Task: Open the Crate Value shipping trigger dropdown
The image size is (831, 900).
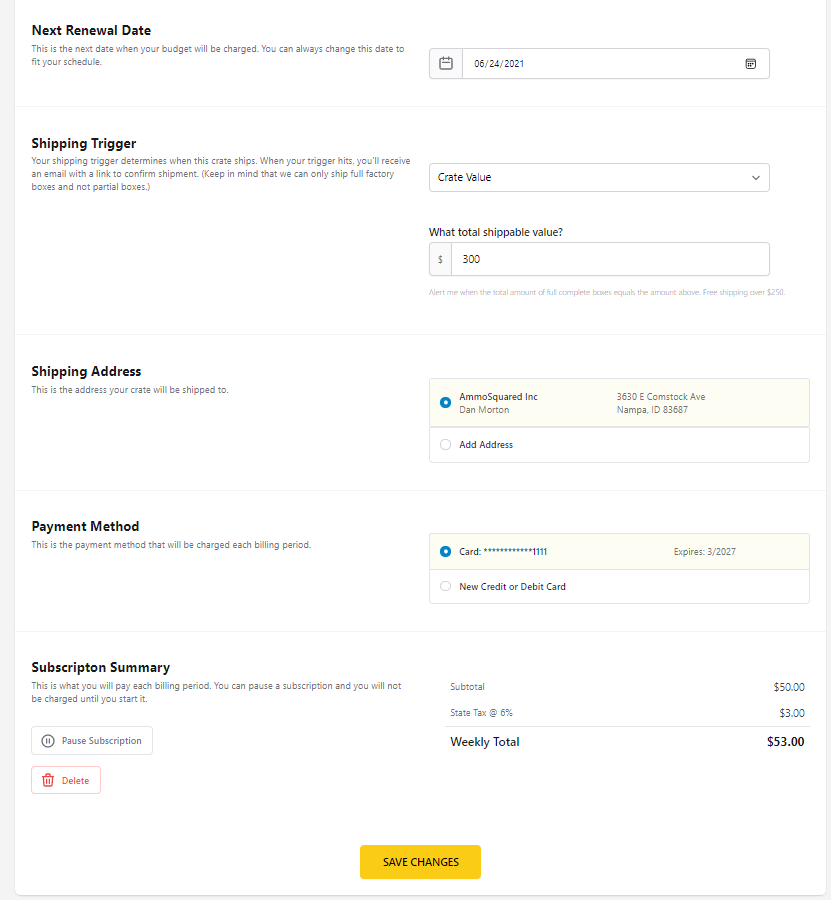Action: tap(599, 178)
